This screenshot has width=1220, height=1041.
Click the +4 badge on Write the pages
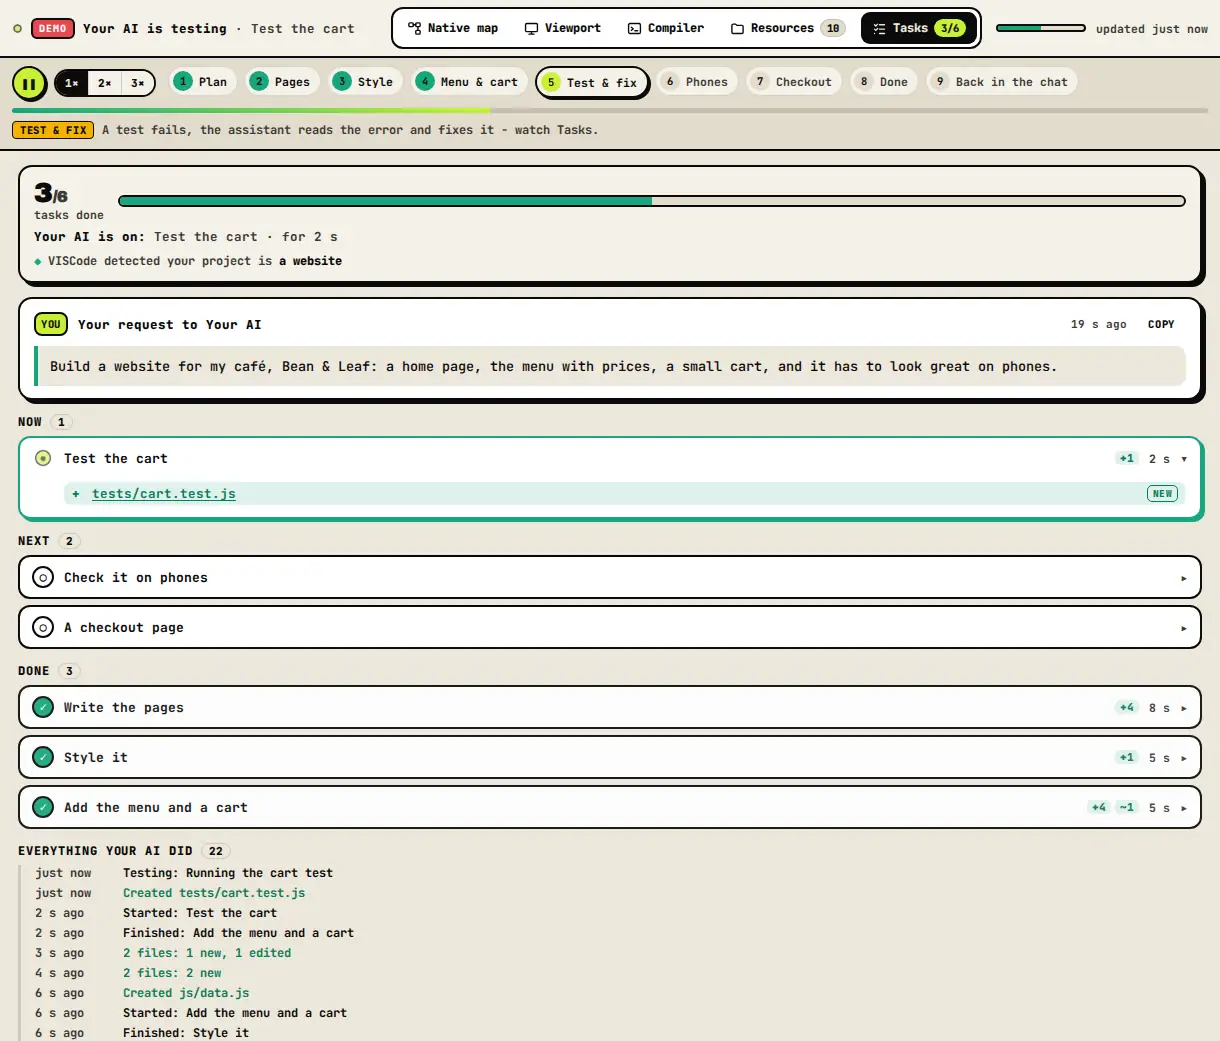(1127, 707)
